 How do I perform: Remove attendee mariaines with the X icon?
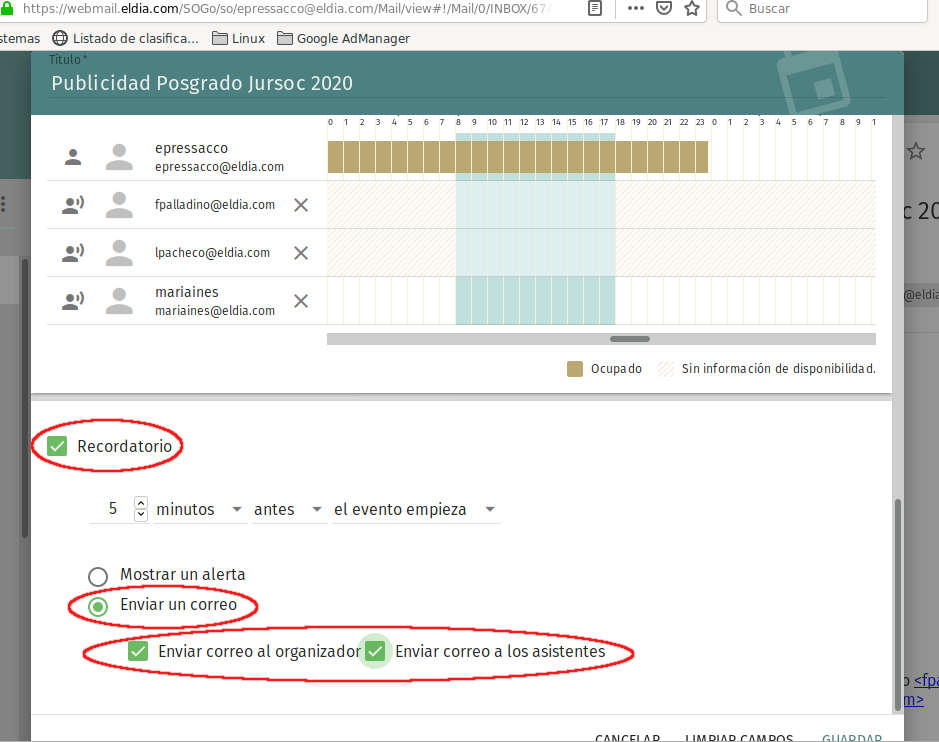(300, 301)
